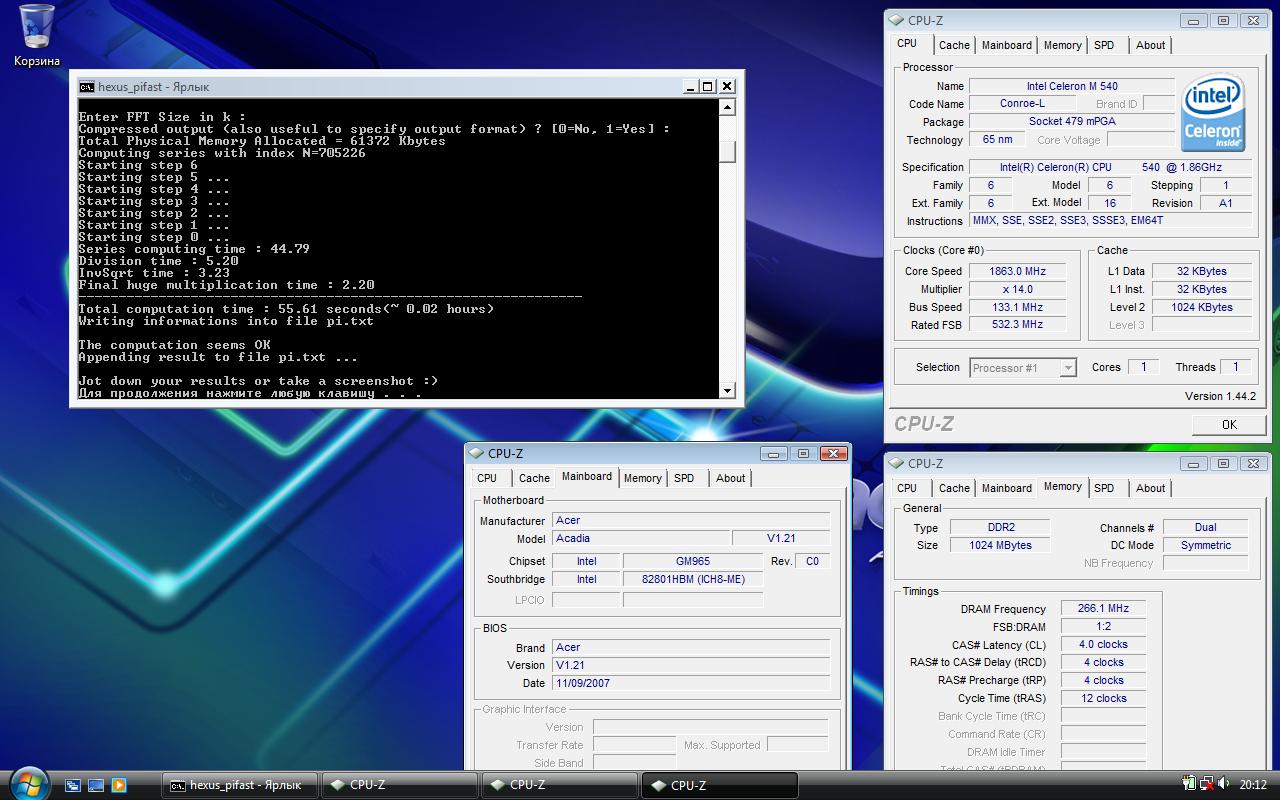
Task: Click the disconnected network tray icon
Action: click(x=1207, y=784)
